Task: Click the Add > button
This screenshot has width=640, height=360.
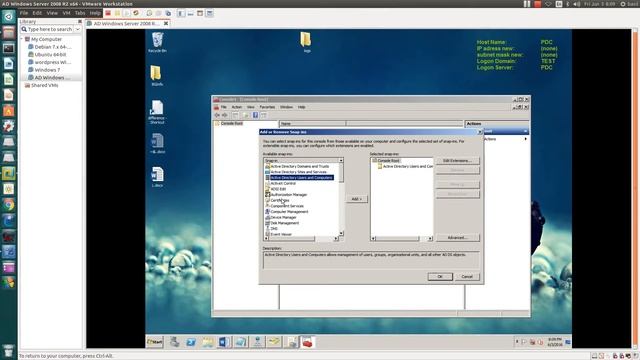Action: [357, 199]
